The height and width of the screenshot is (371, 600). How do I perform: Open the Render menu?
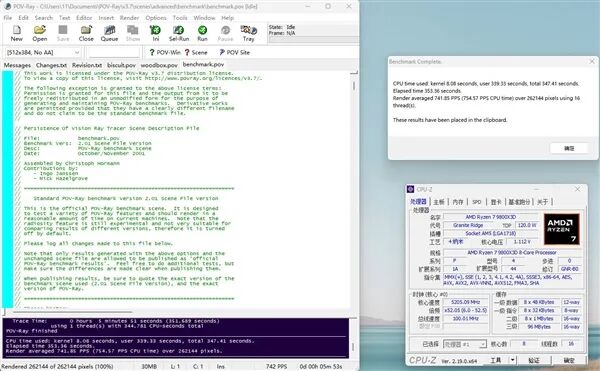pyautogui.click(x=129, y=18)
